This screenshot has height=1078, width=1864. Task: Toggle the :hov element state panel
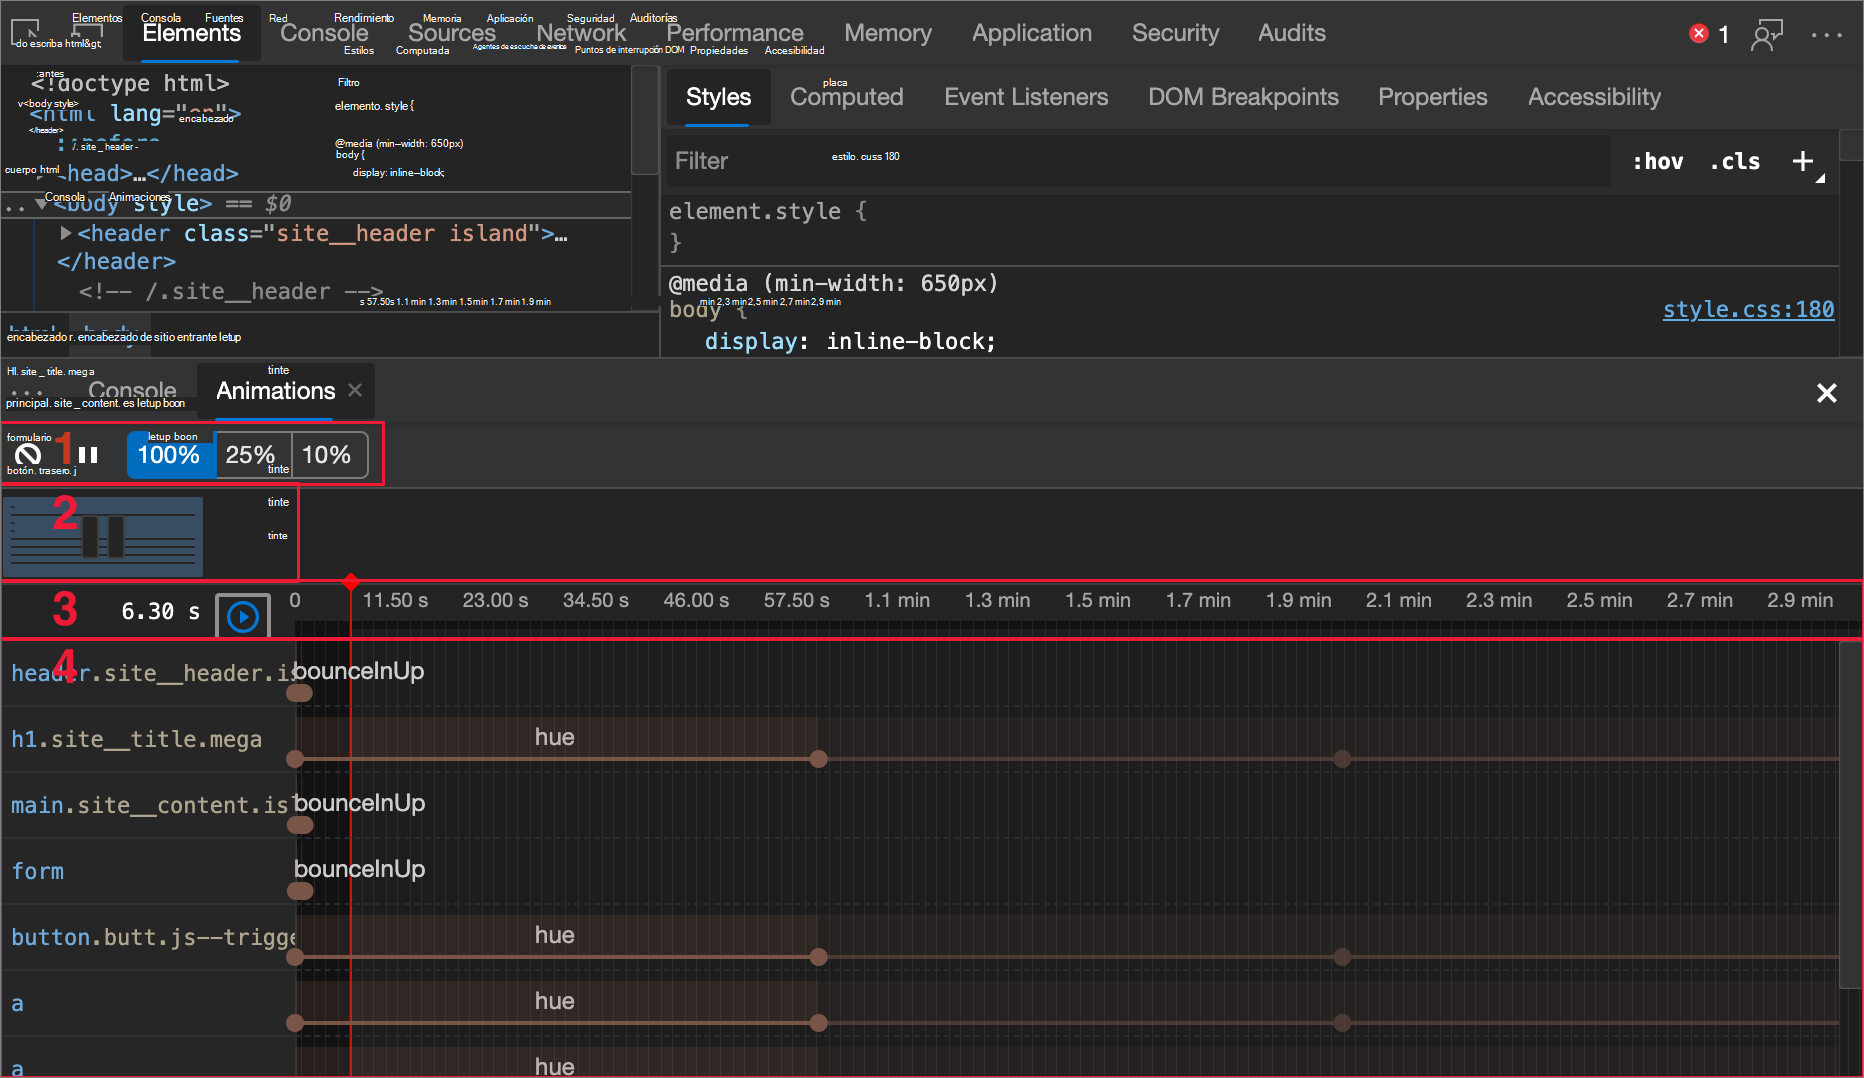click(1657, 161)
